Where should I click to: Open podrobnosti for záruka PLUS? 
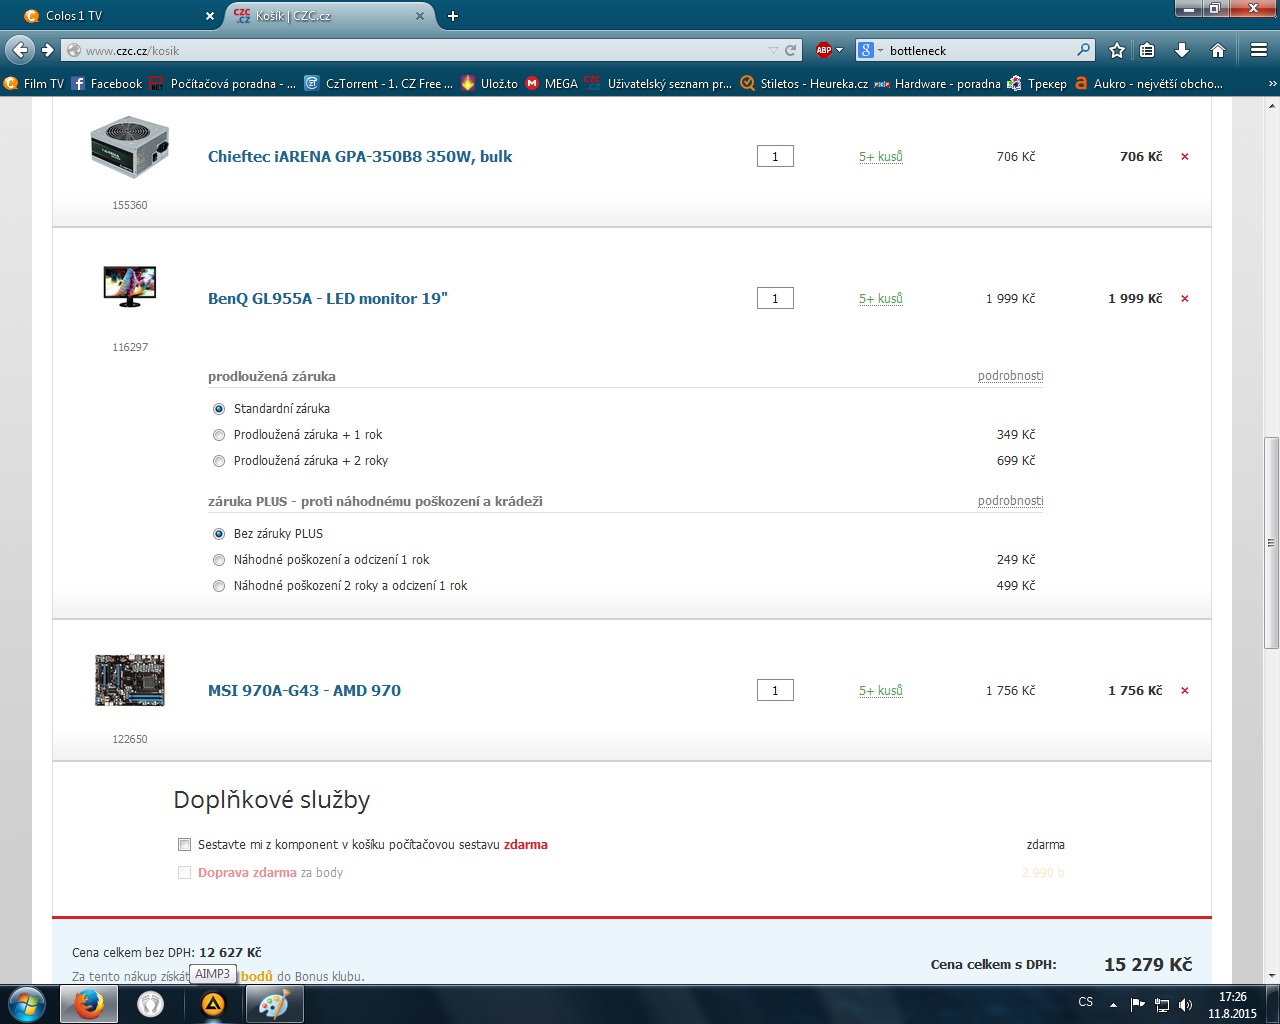point(1010,501)
